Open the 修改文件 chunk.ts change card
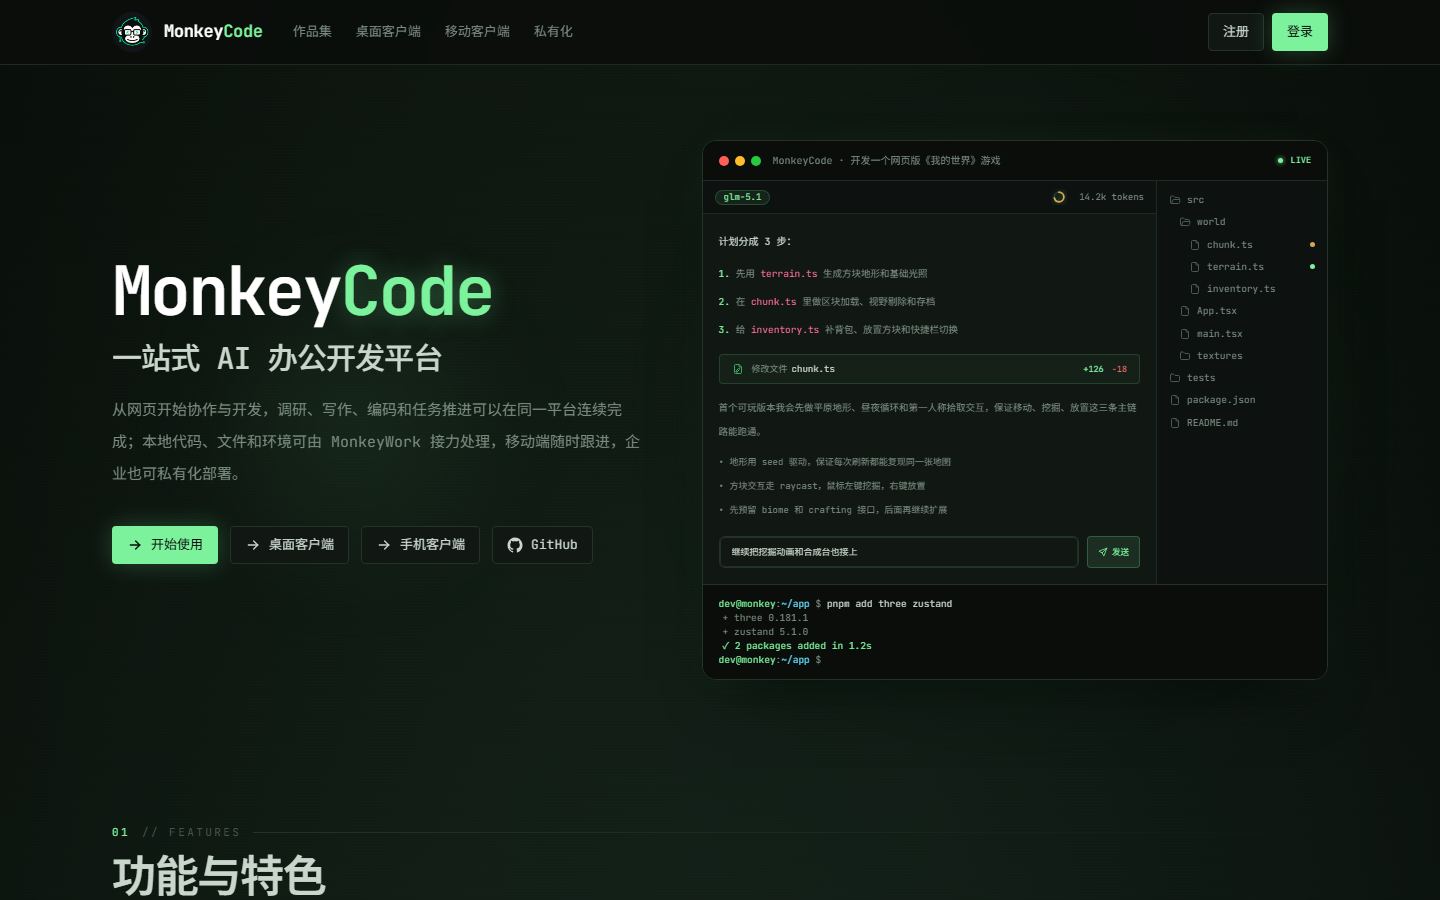 click(929, 369)
